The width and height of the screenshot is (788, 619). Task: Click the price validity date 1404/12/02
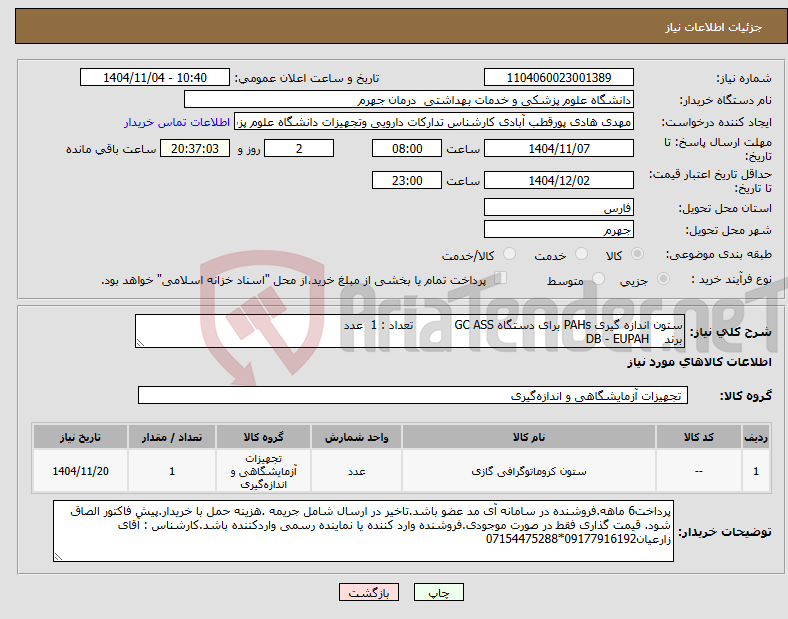(559, 180)
